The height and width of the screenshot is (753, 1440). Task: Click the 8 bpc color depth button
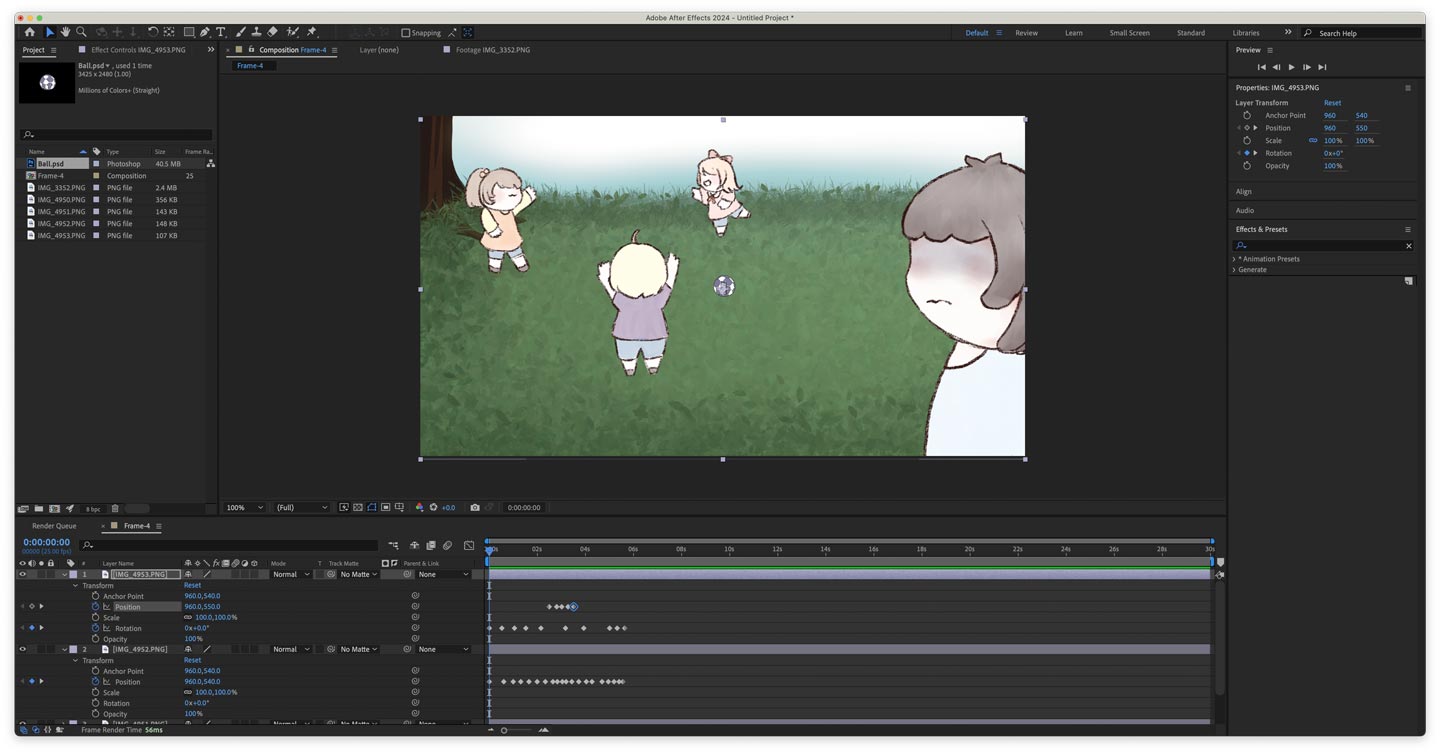[92, 509]
